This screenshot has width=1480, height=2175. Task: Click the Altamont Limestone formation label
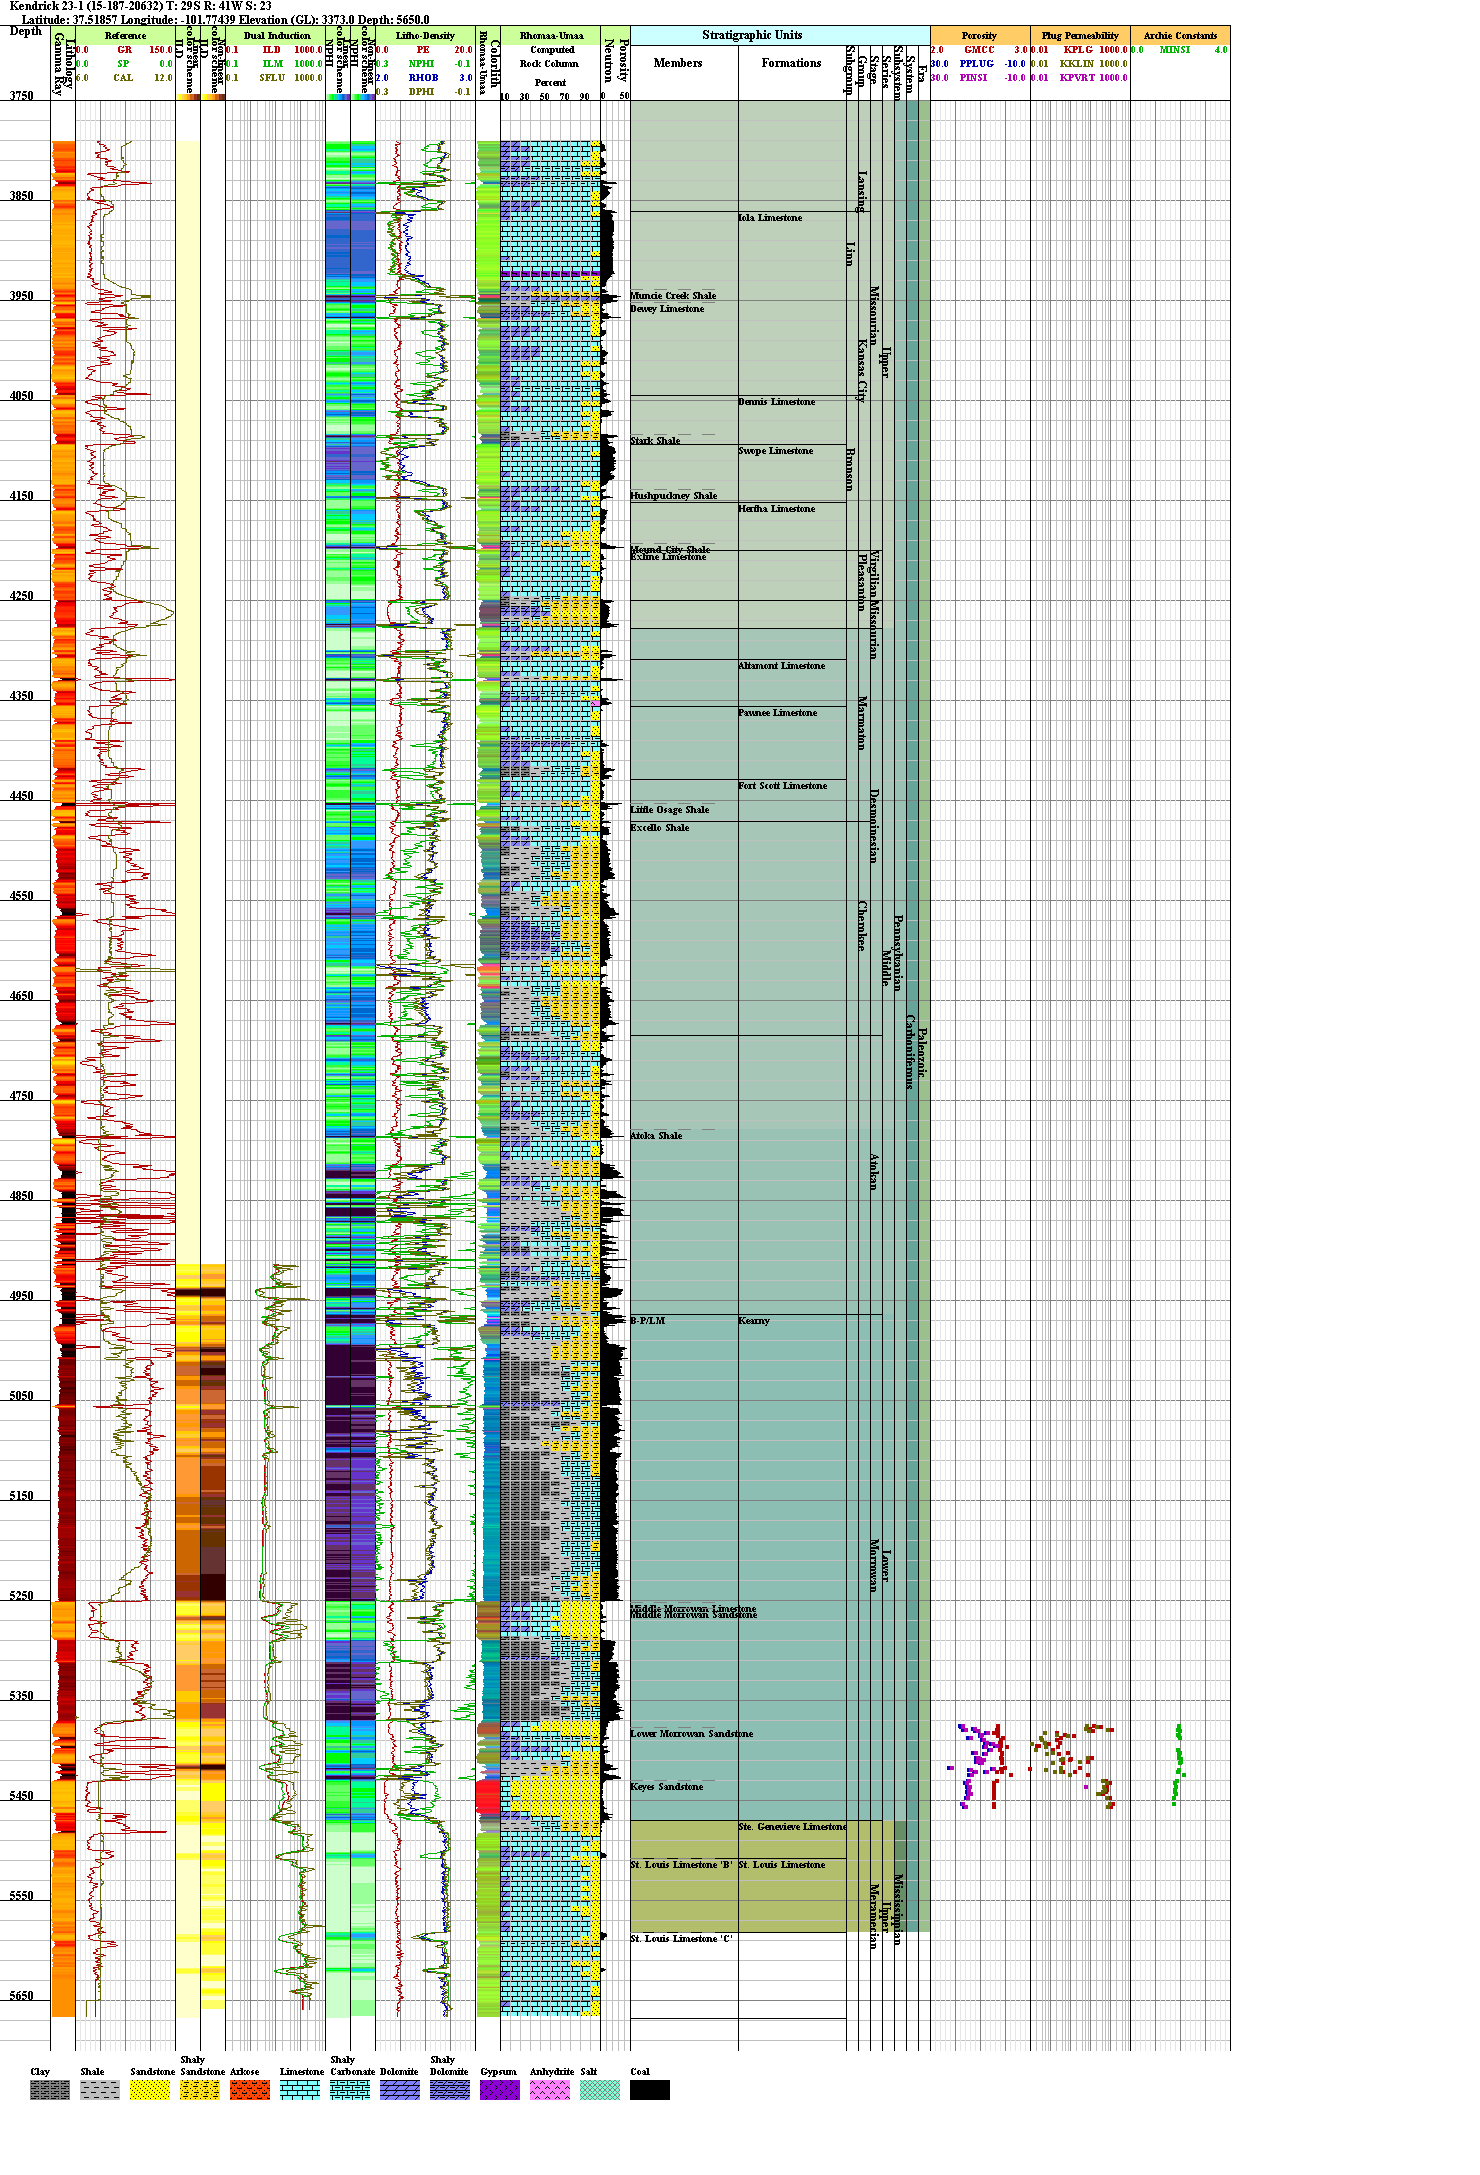tap(782, 666)
